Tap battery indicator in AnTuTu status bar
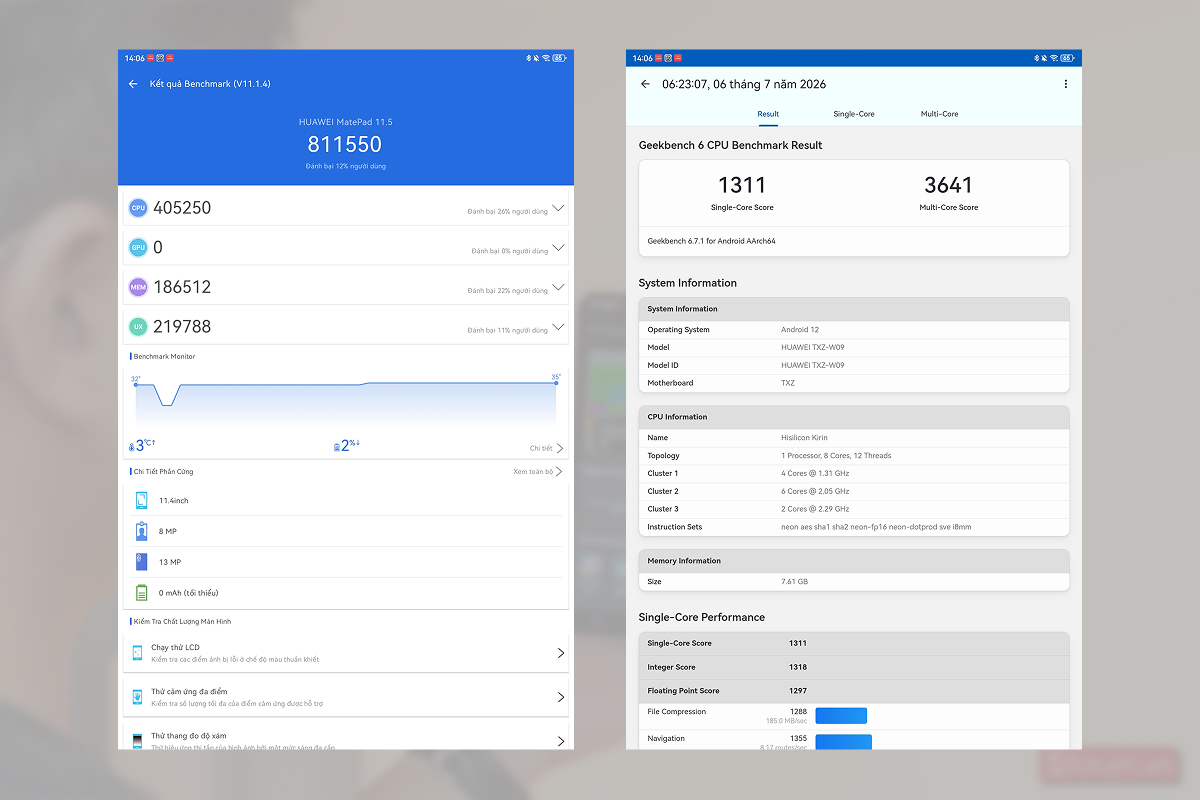This screenshot has width=1200, height=800. 559,58
